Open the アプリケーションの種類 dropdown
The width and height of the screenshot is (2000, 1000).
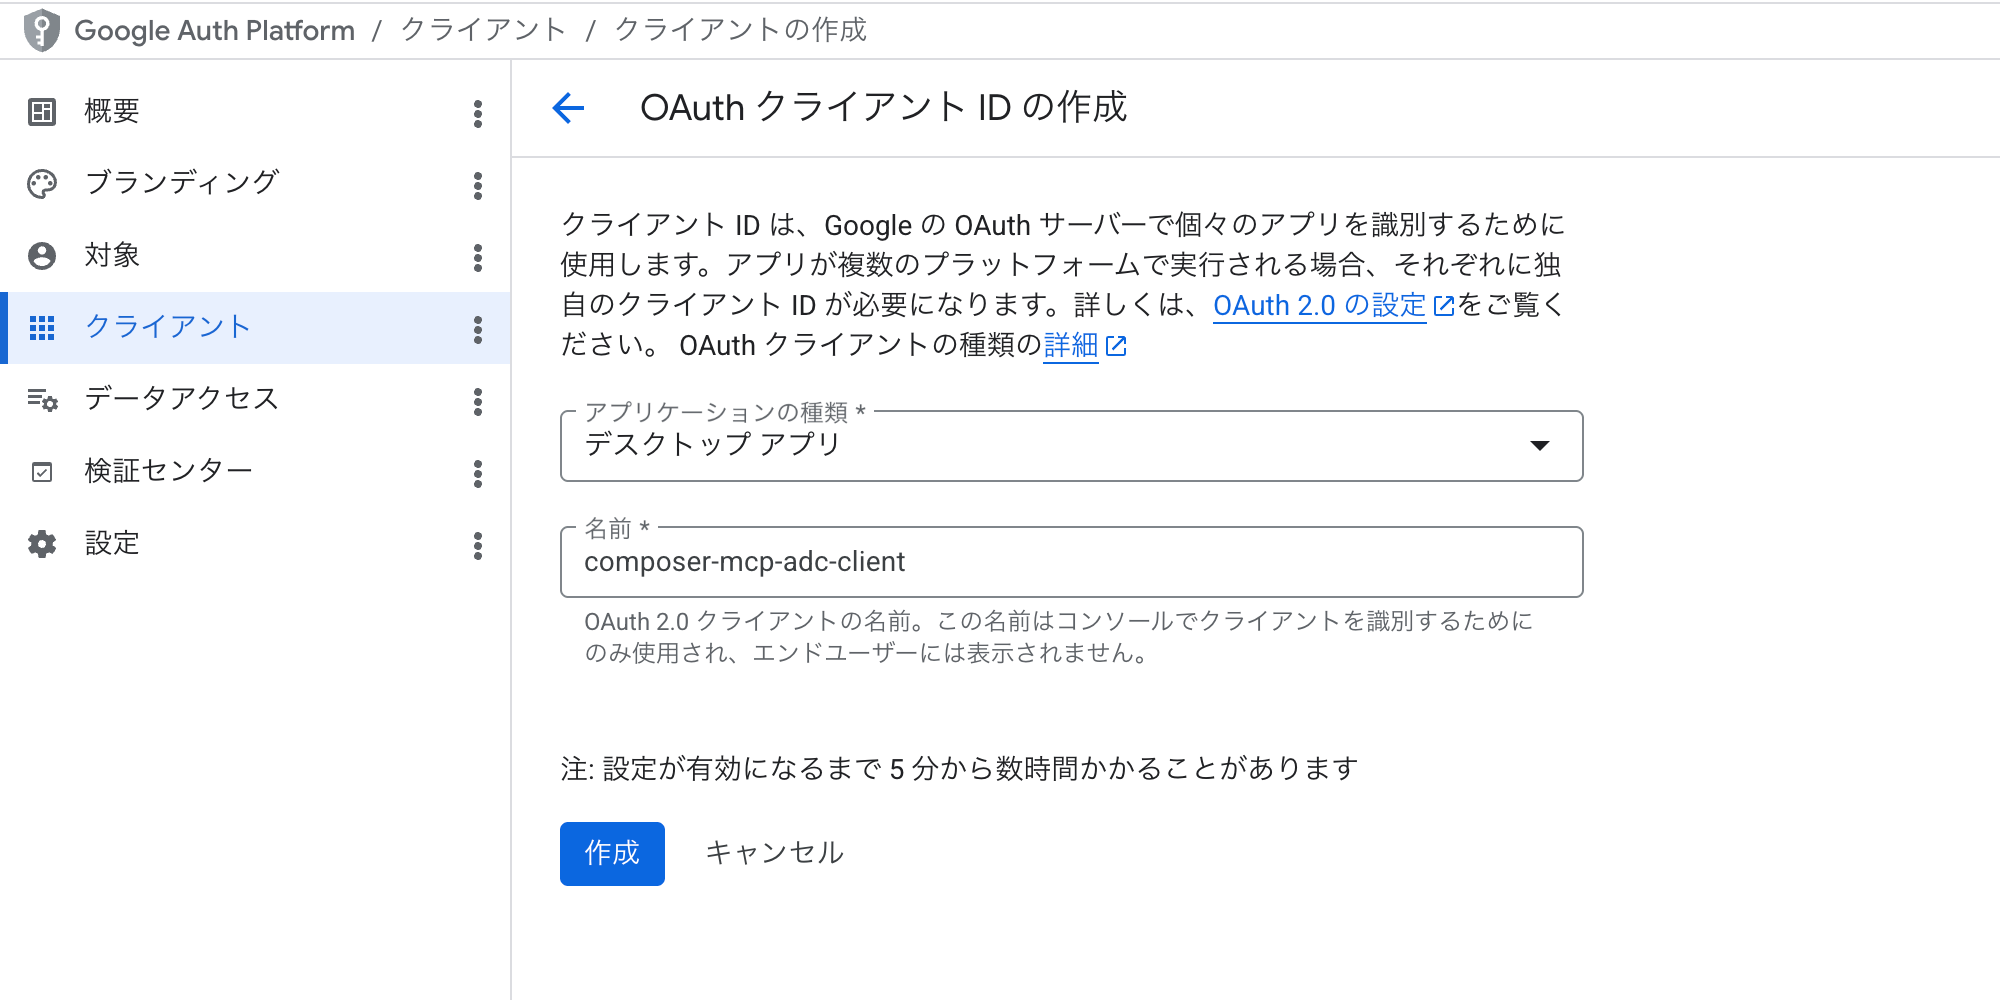pyautogui.click(x=1539, y=446)
